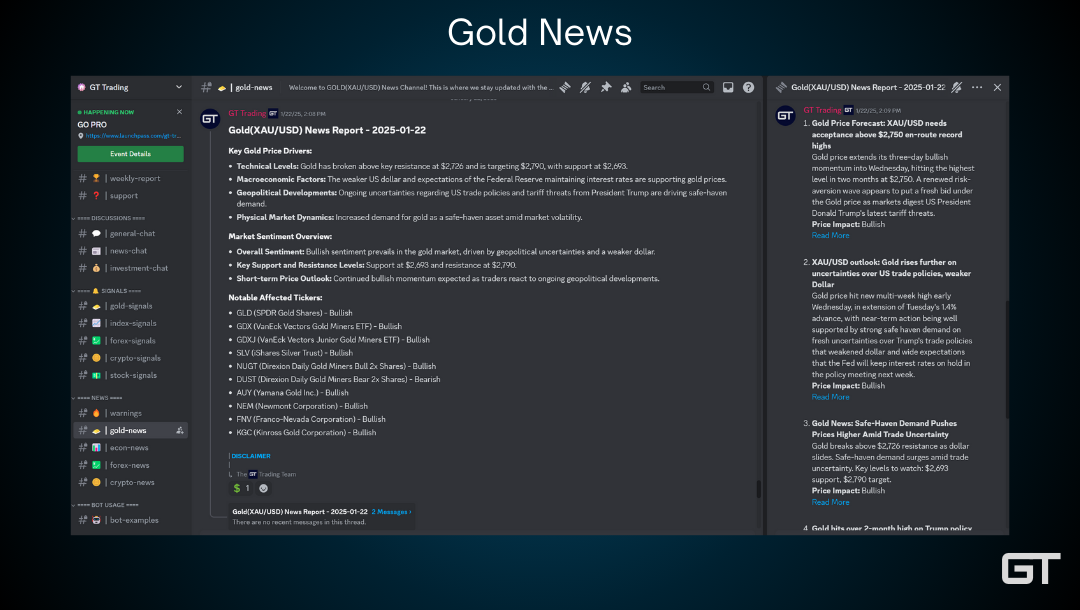
Task: Collapse the NEWS category
Action: coord(98,398)
